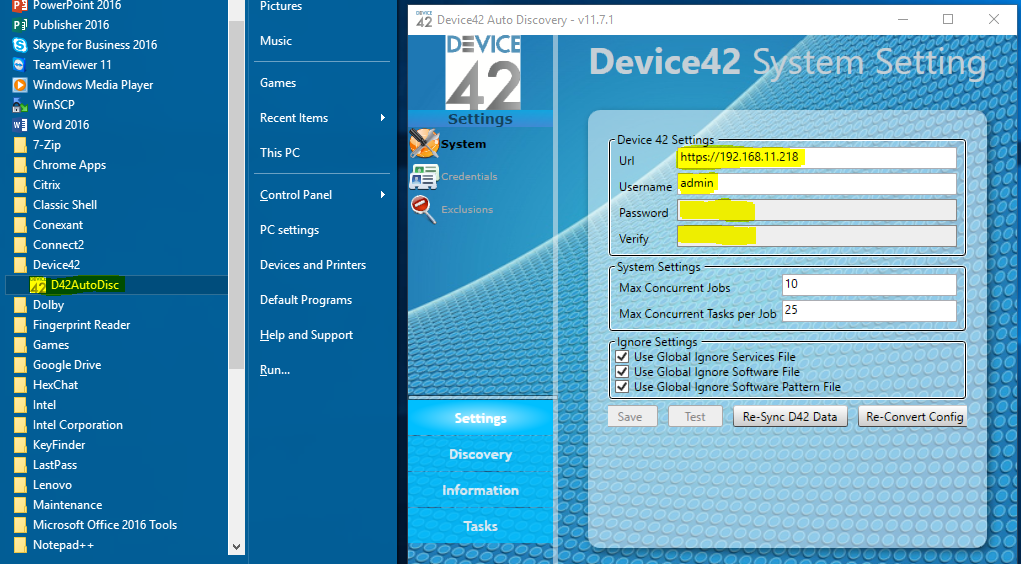Open PC settings

pyautogui.click(x=289, y=230)
